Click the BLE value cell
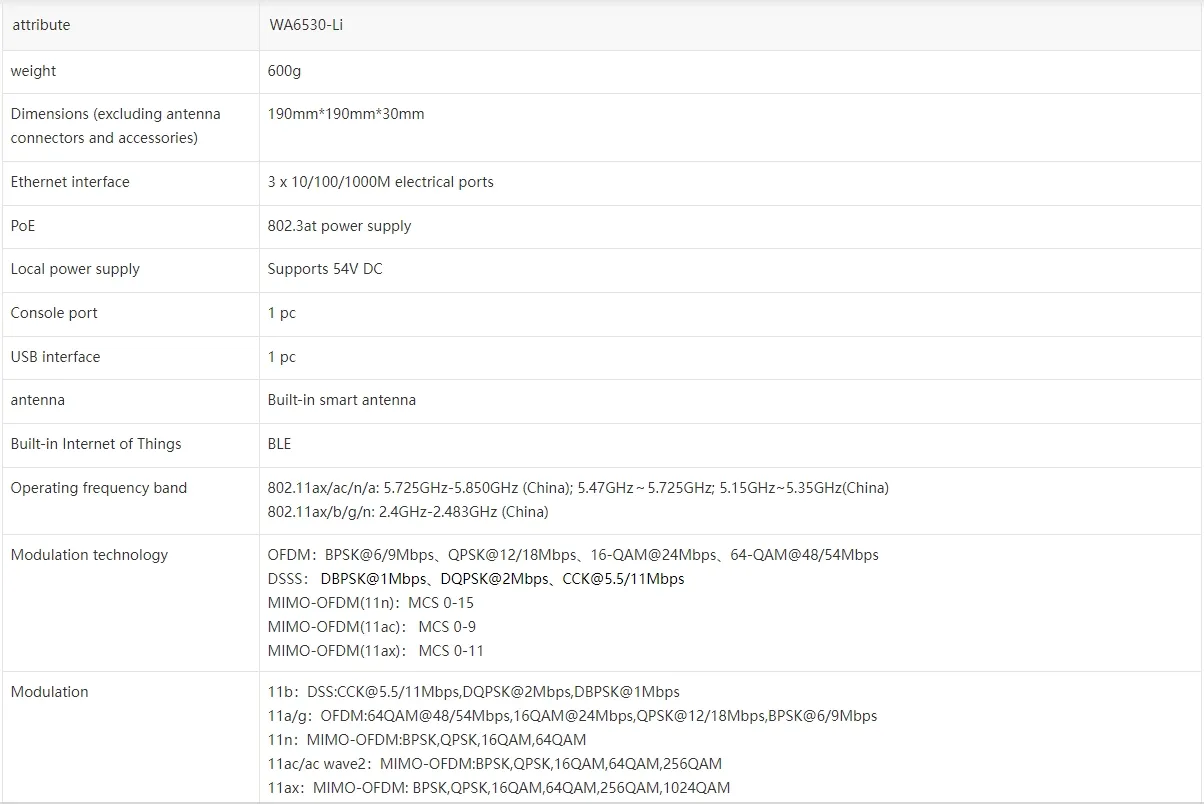Image resolution: width=1204 pixels, height=804 pixels. pos(280,444)
